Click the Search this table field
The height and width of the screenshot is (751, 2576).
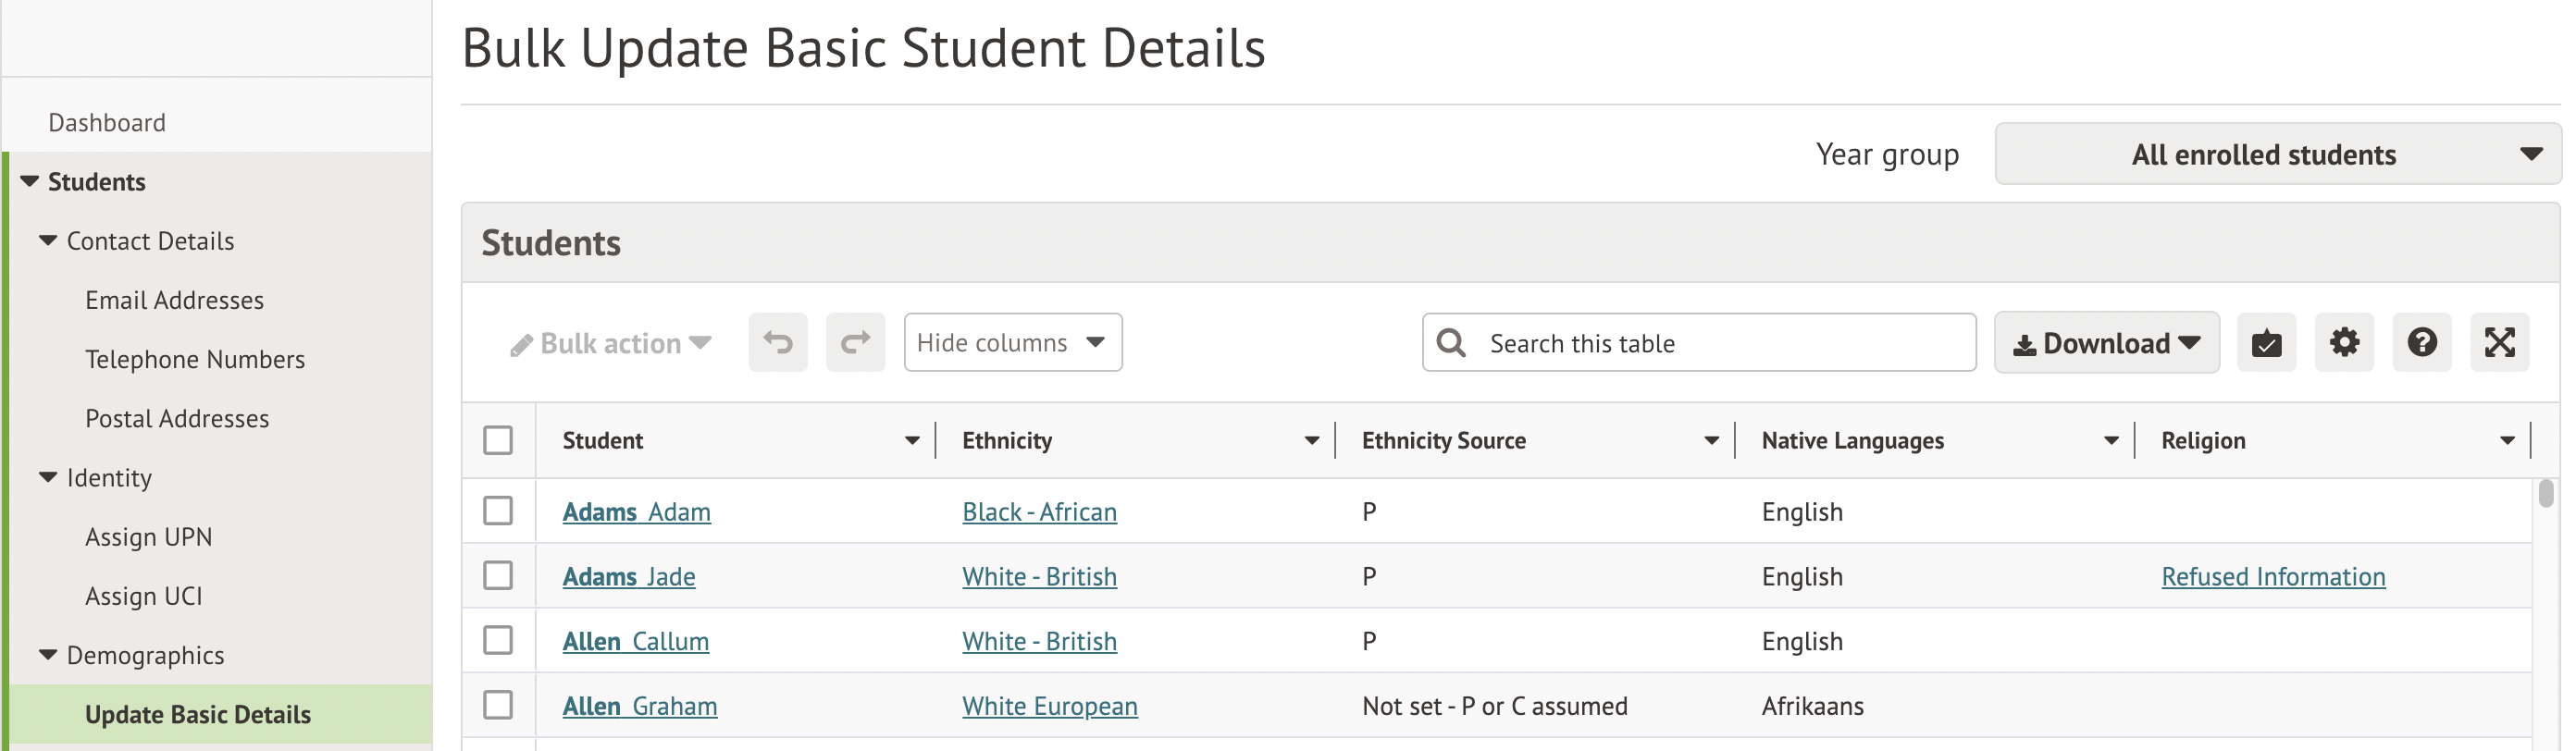tap(1700, 343)
